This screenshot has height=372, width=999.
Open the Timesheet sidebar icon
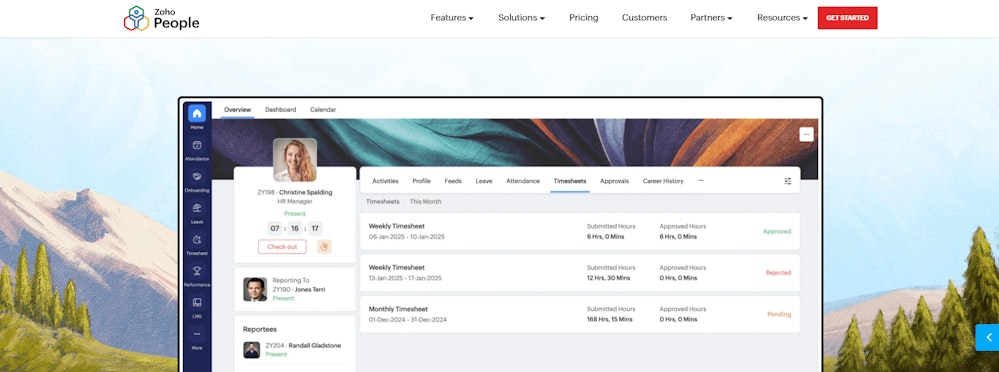tap(197, 240)
